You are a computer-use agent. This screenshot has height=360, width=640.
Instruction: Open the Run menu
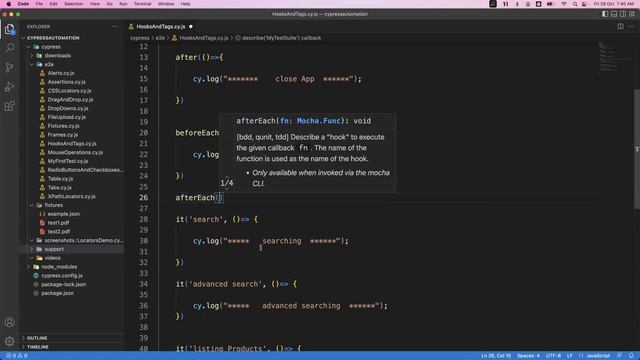coord(123,4)
